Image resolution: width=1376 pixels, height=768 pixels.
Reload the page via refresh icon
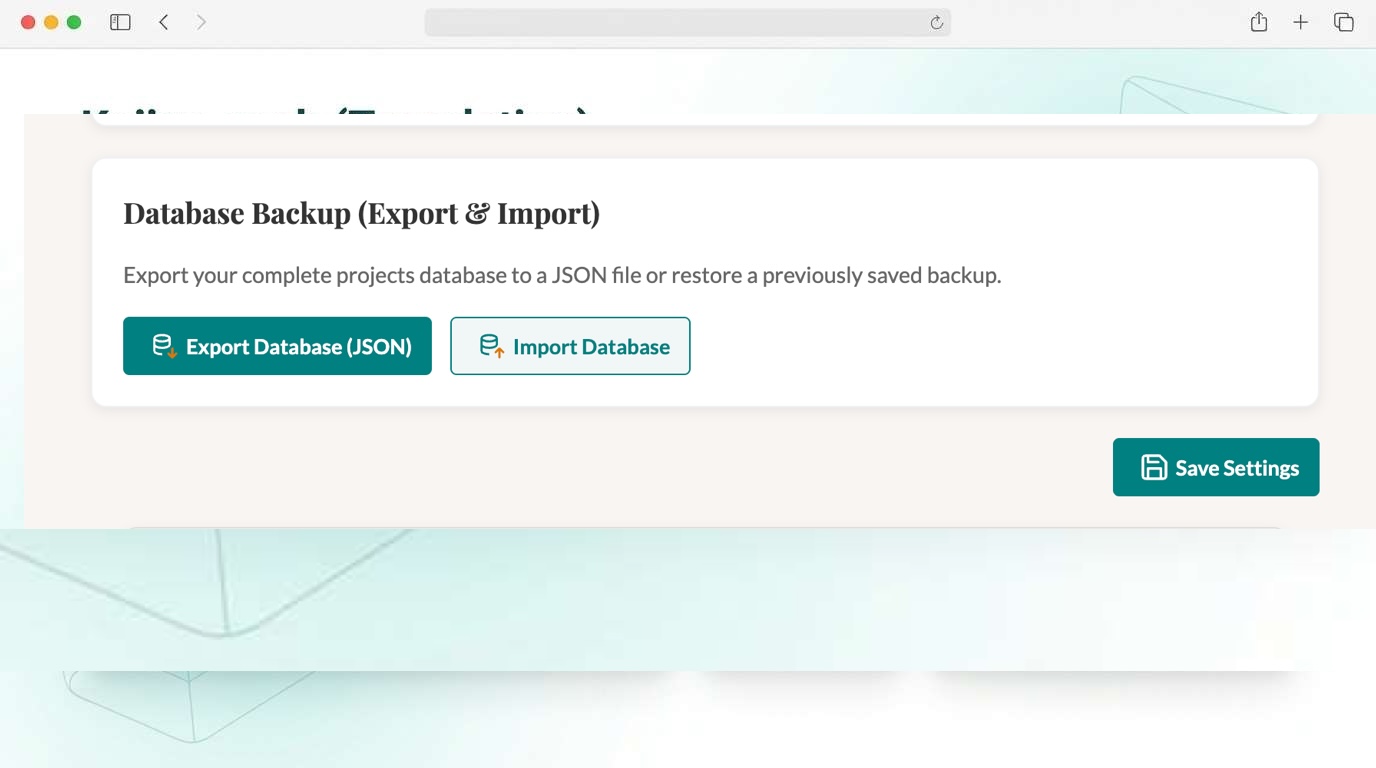pos(937,22)
